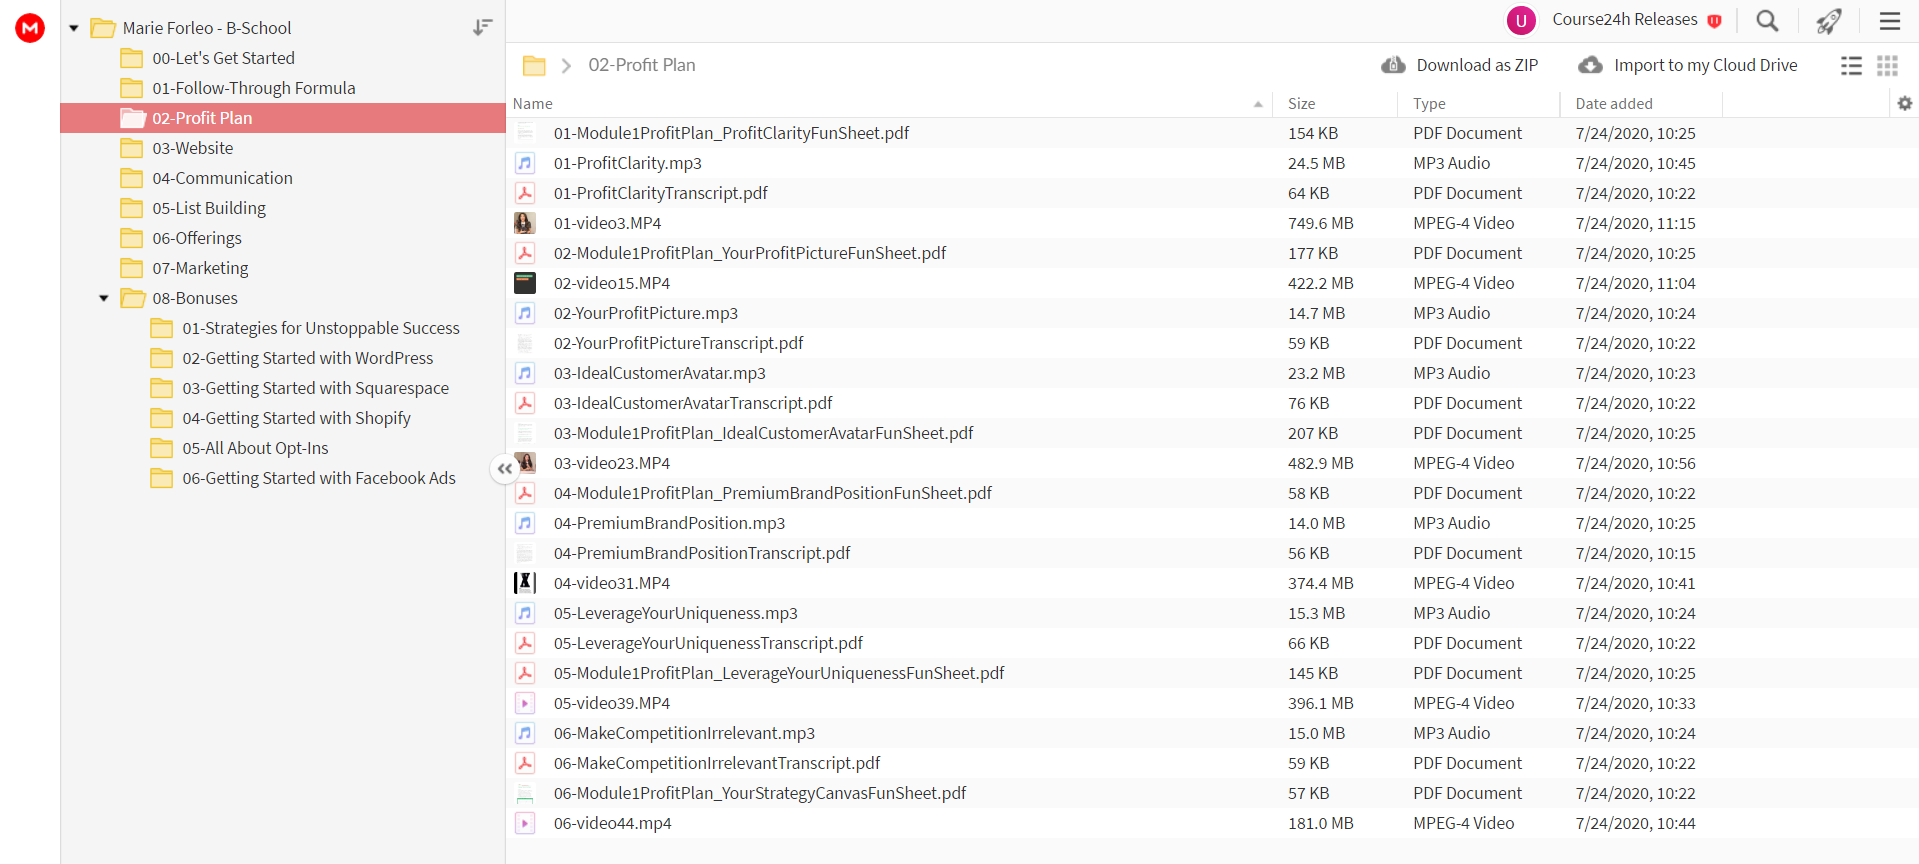Collapse the 08-Bonuses folder arrow

[104, 298]
